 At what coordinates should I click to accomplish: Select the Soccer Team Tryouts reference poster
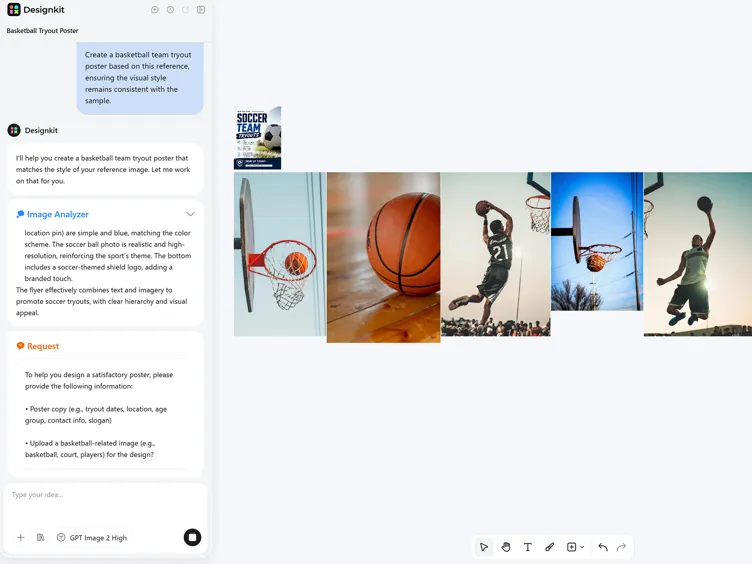[258, 138]
